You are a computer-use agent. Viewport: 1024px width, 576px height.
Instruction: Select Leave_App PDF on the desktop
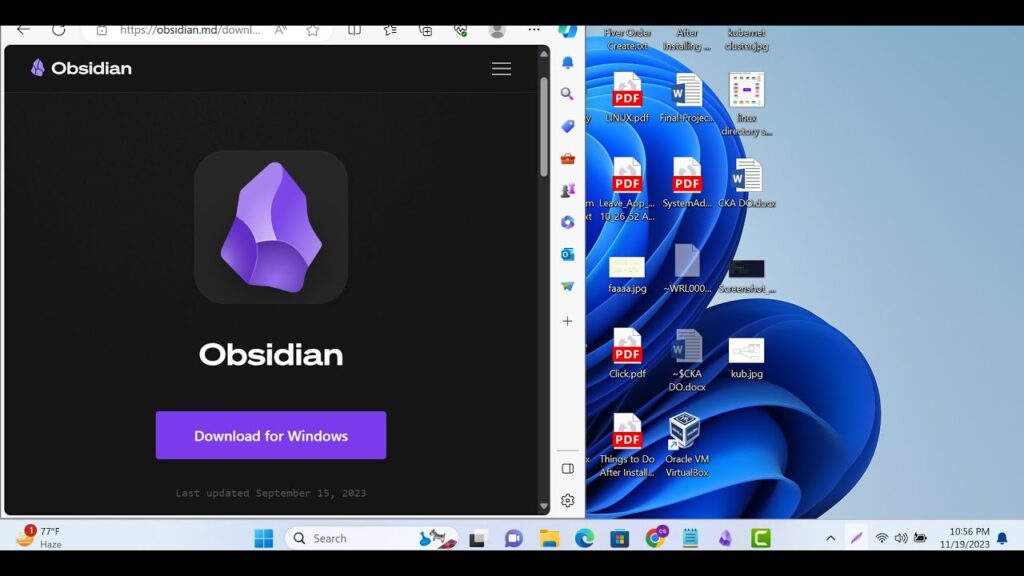tap(626, 189)
